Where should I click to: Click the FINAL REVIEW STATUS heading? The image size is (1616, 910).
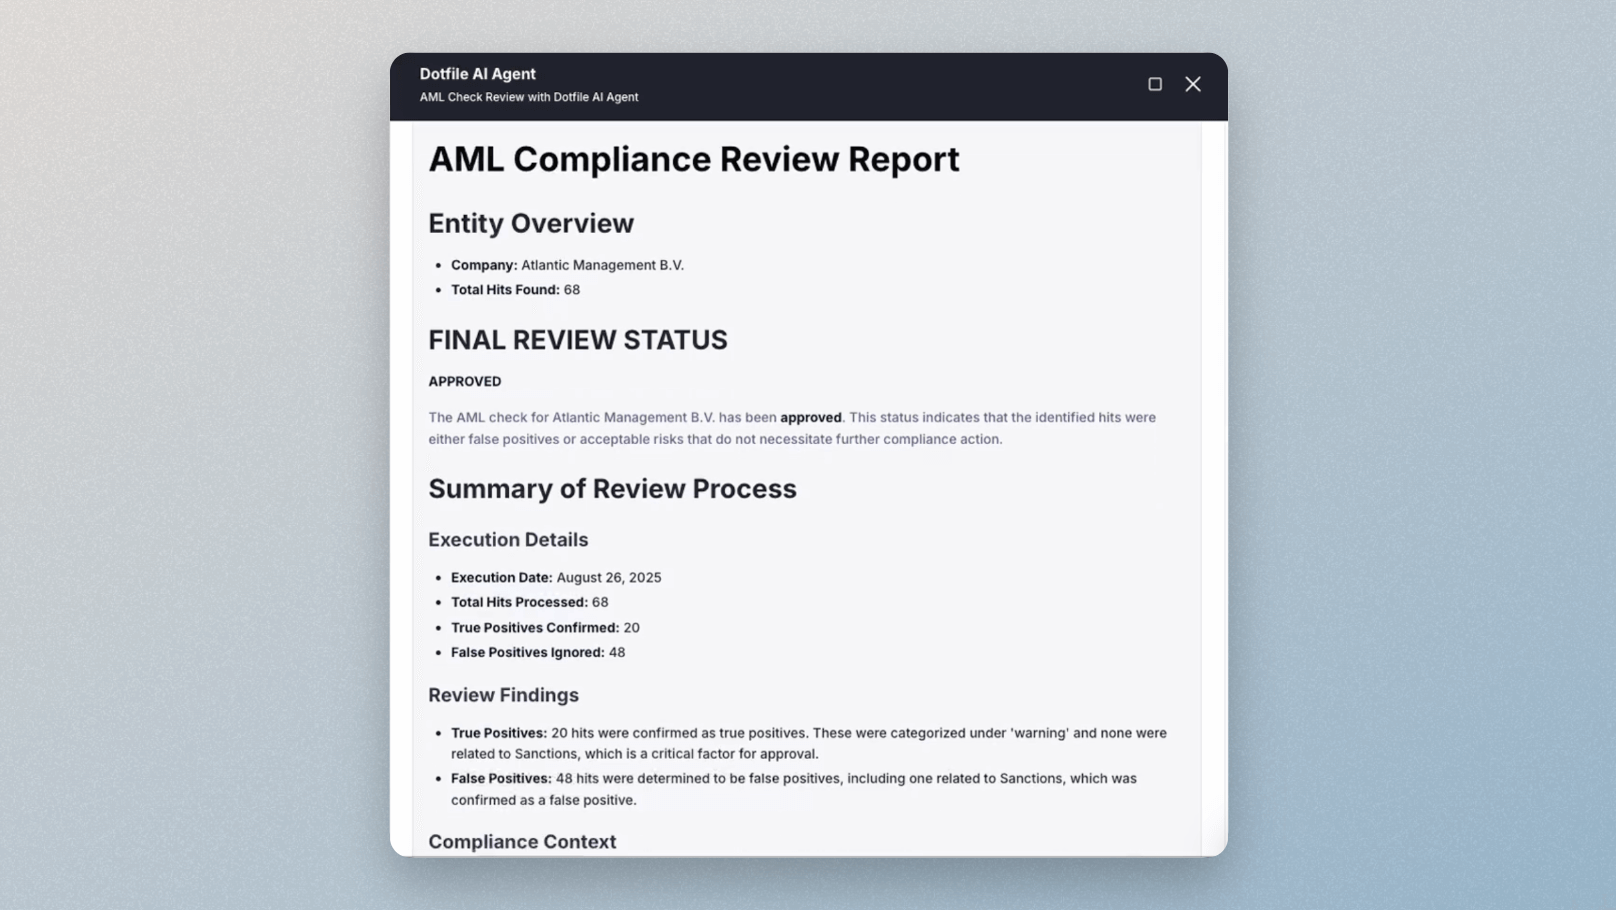click(577, 339)
